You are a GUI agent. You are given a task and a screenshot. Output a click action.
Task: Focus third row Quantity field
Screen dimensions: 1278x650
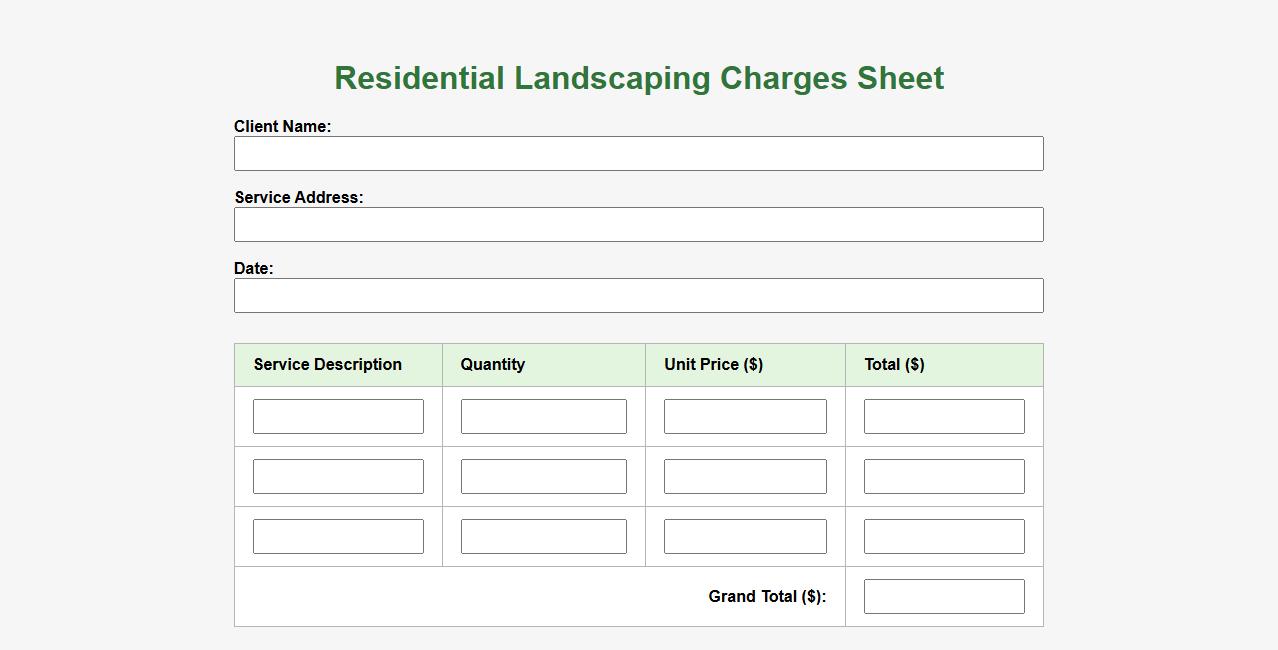point(543,537)
